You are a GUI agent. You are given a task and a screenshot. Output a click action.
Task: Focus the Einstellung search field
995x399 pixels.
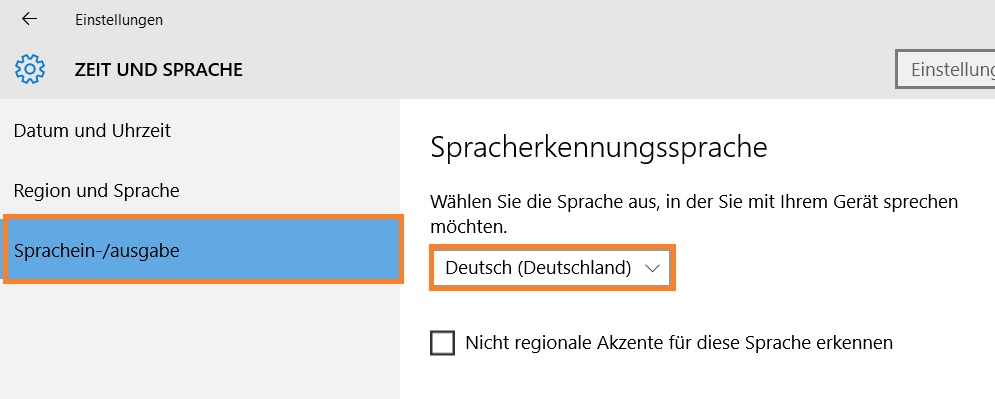point(946,69)
